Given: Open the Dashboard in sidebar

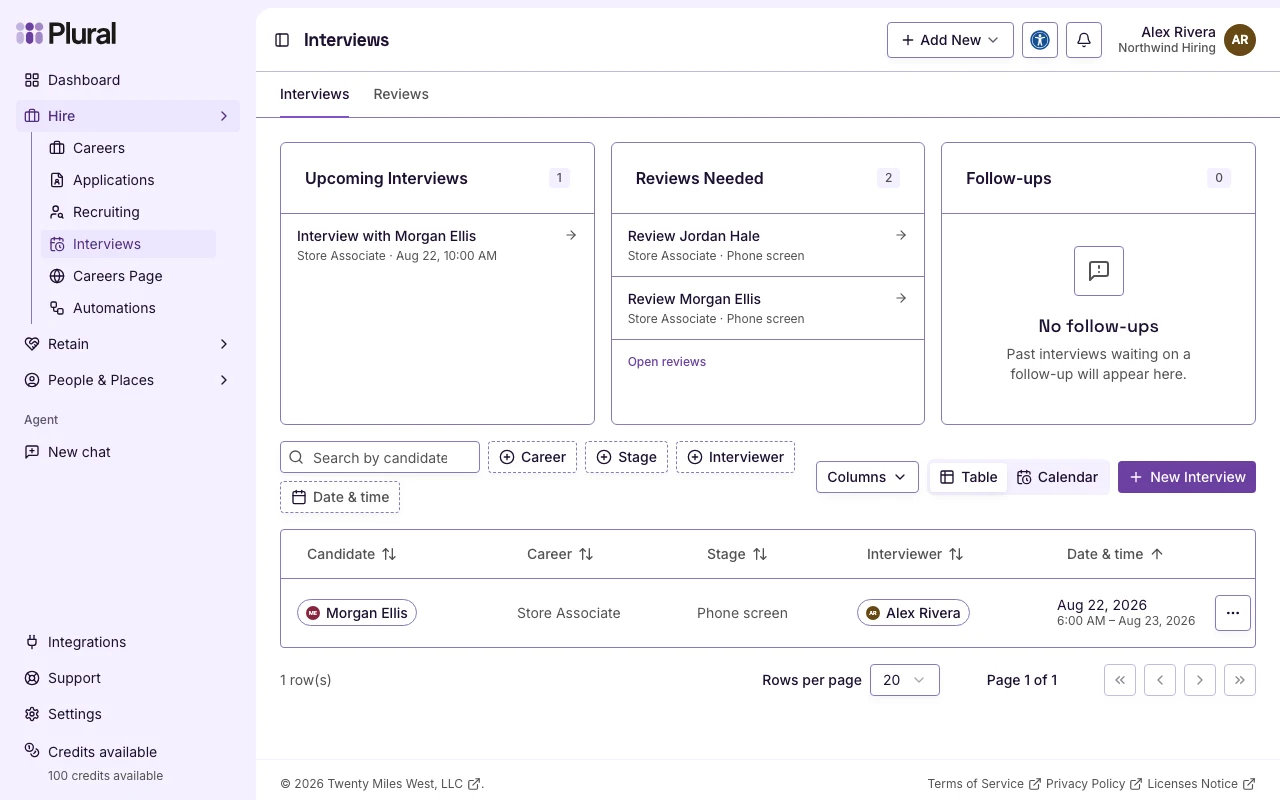Looking at the screenshot, I should tap(128, 80).
